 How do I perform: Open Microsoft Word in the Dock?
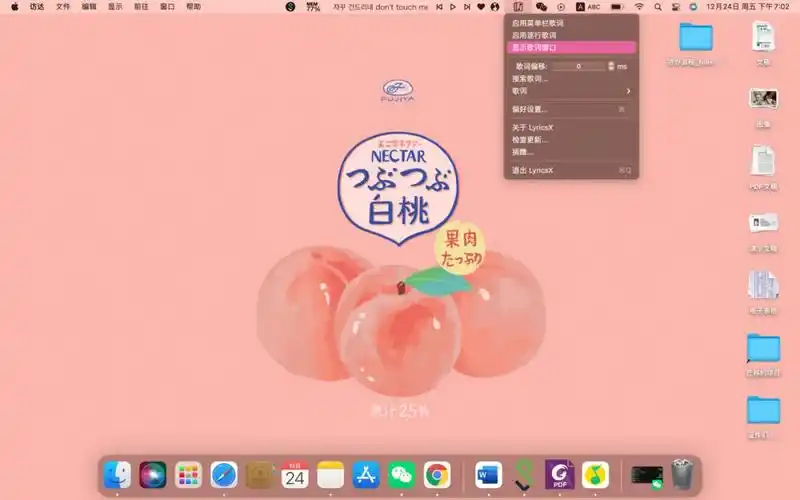coord(488,474)
